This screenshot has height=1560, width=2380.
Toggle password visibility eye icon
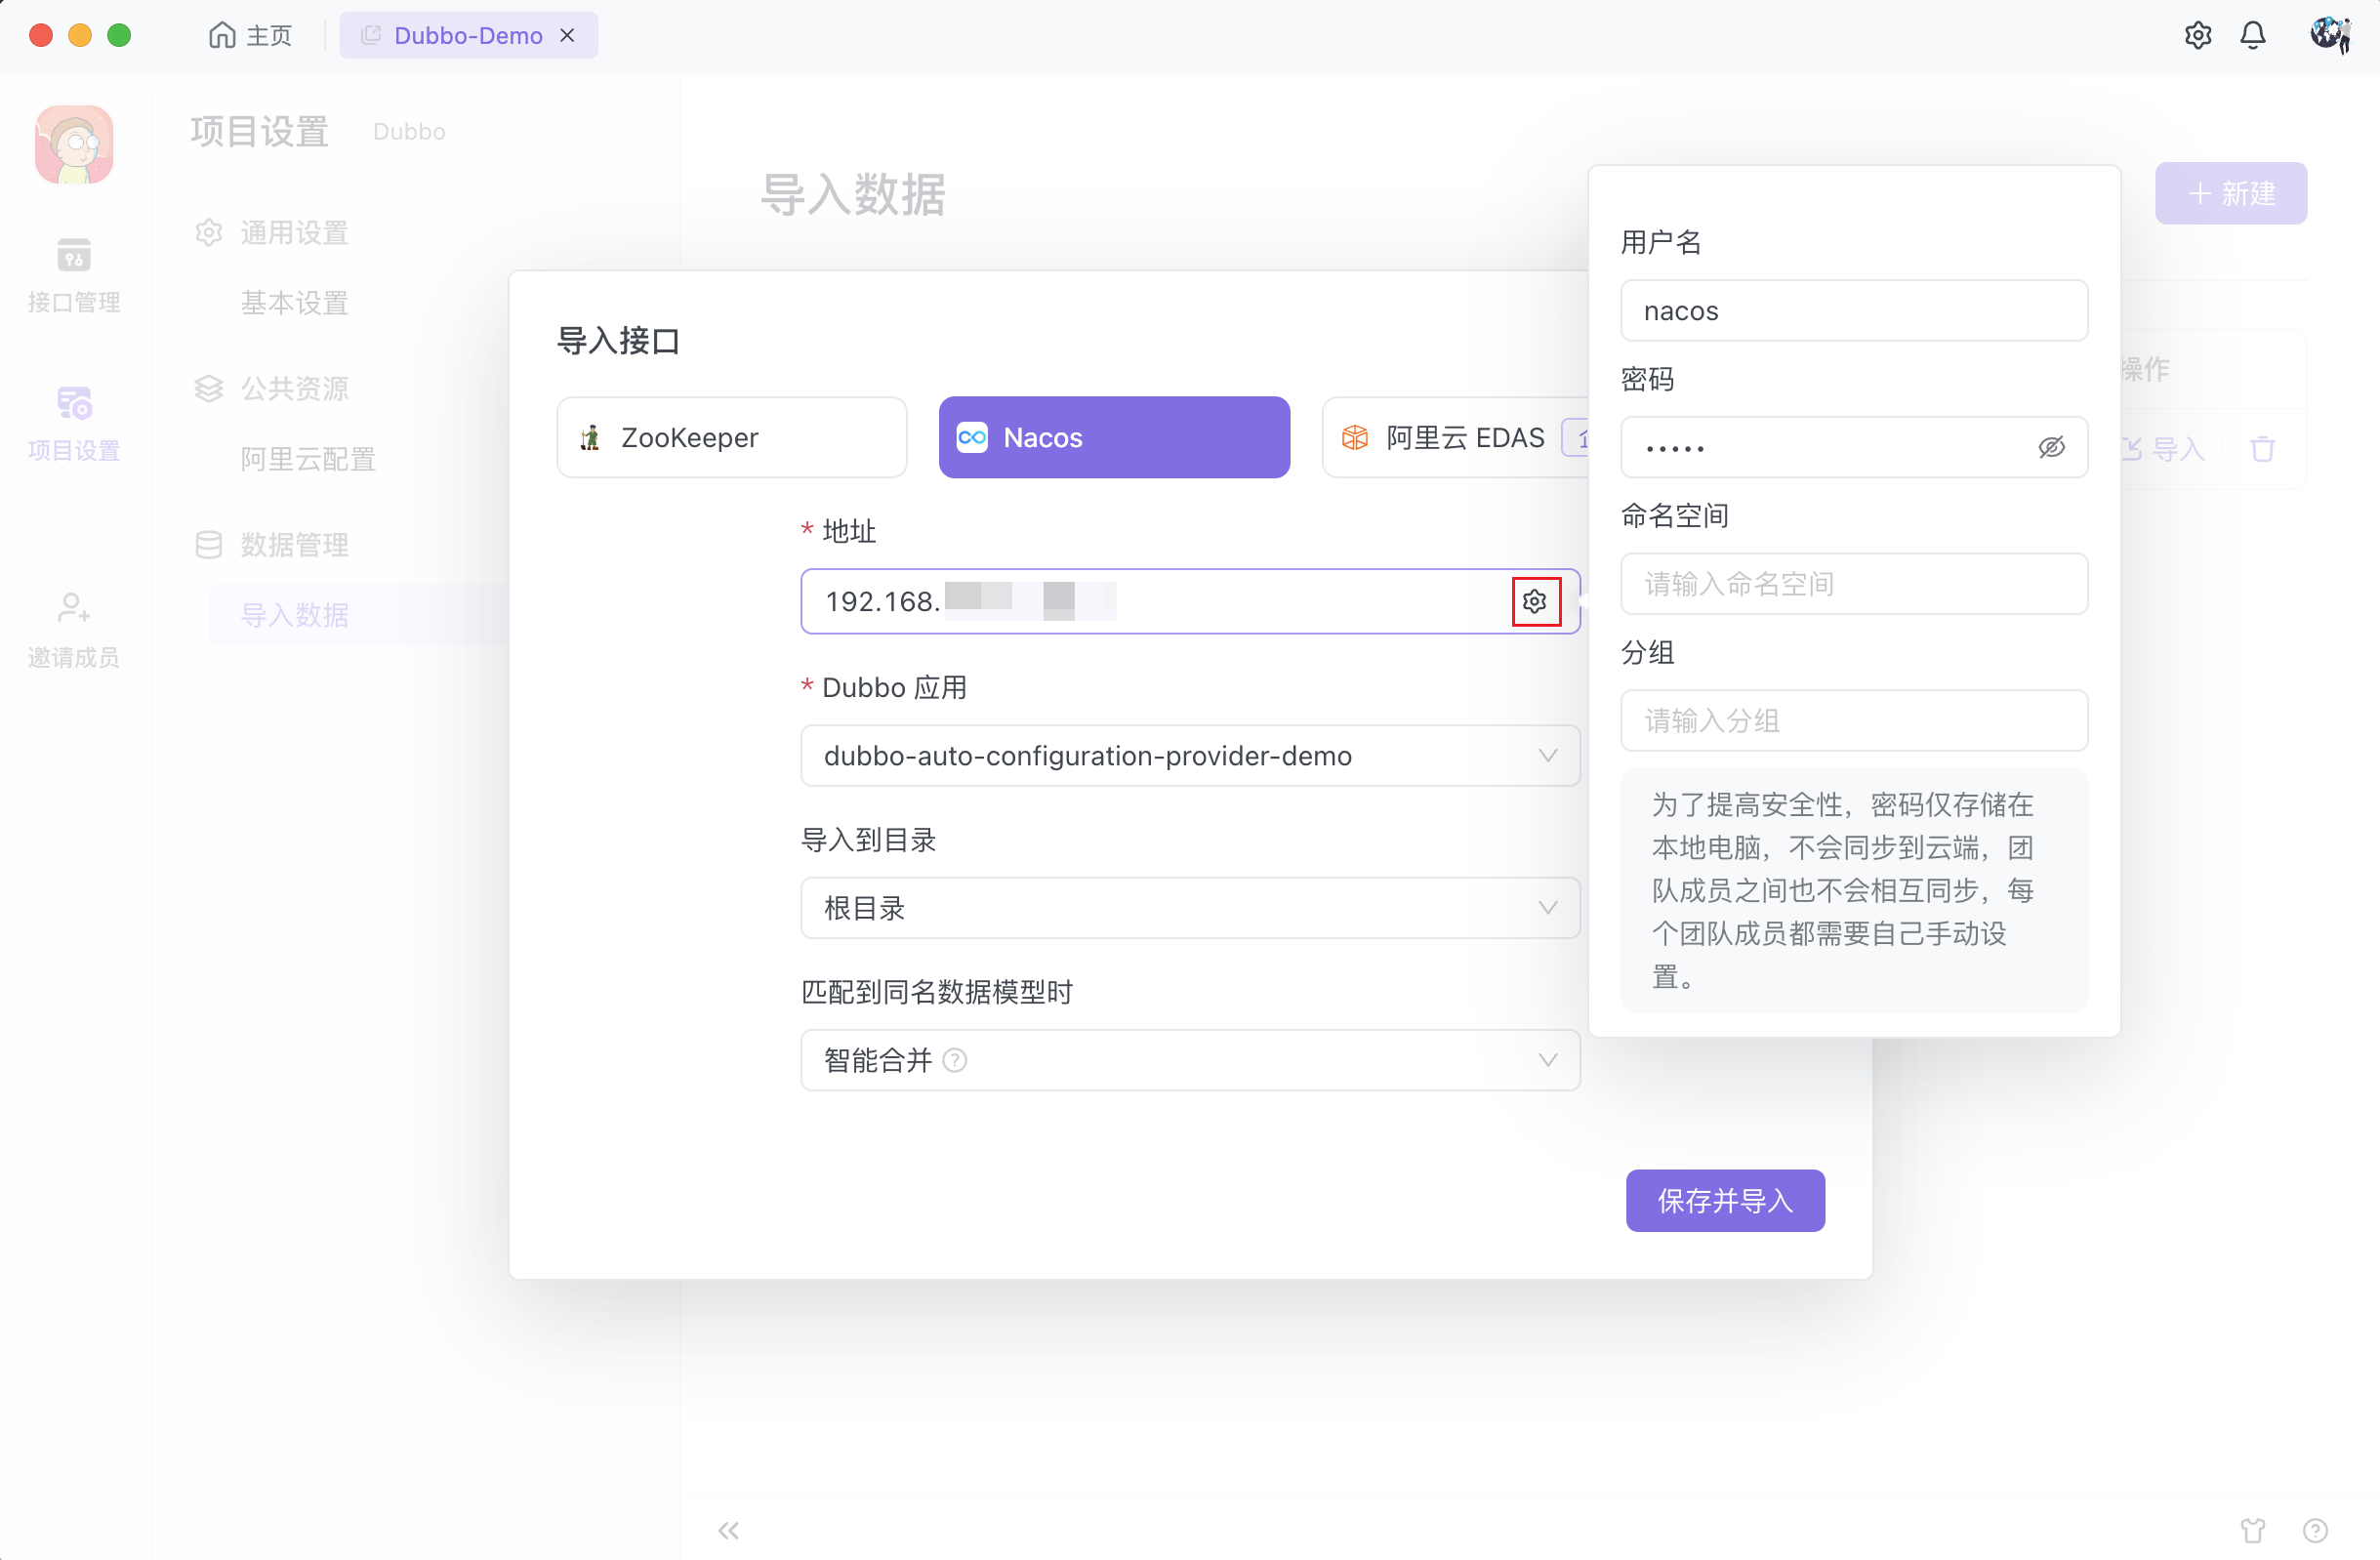tap(2051, 447)
